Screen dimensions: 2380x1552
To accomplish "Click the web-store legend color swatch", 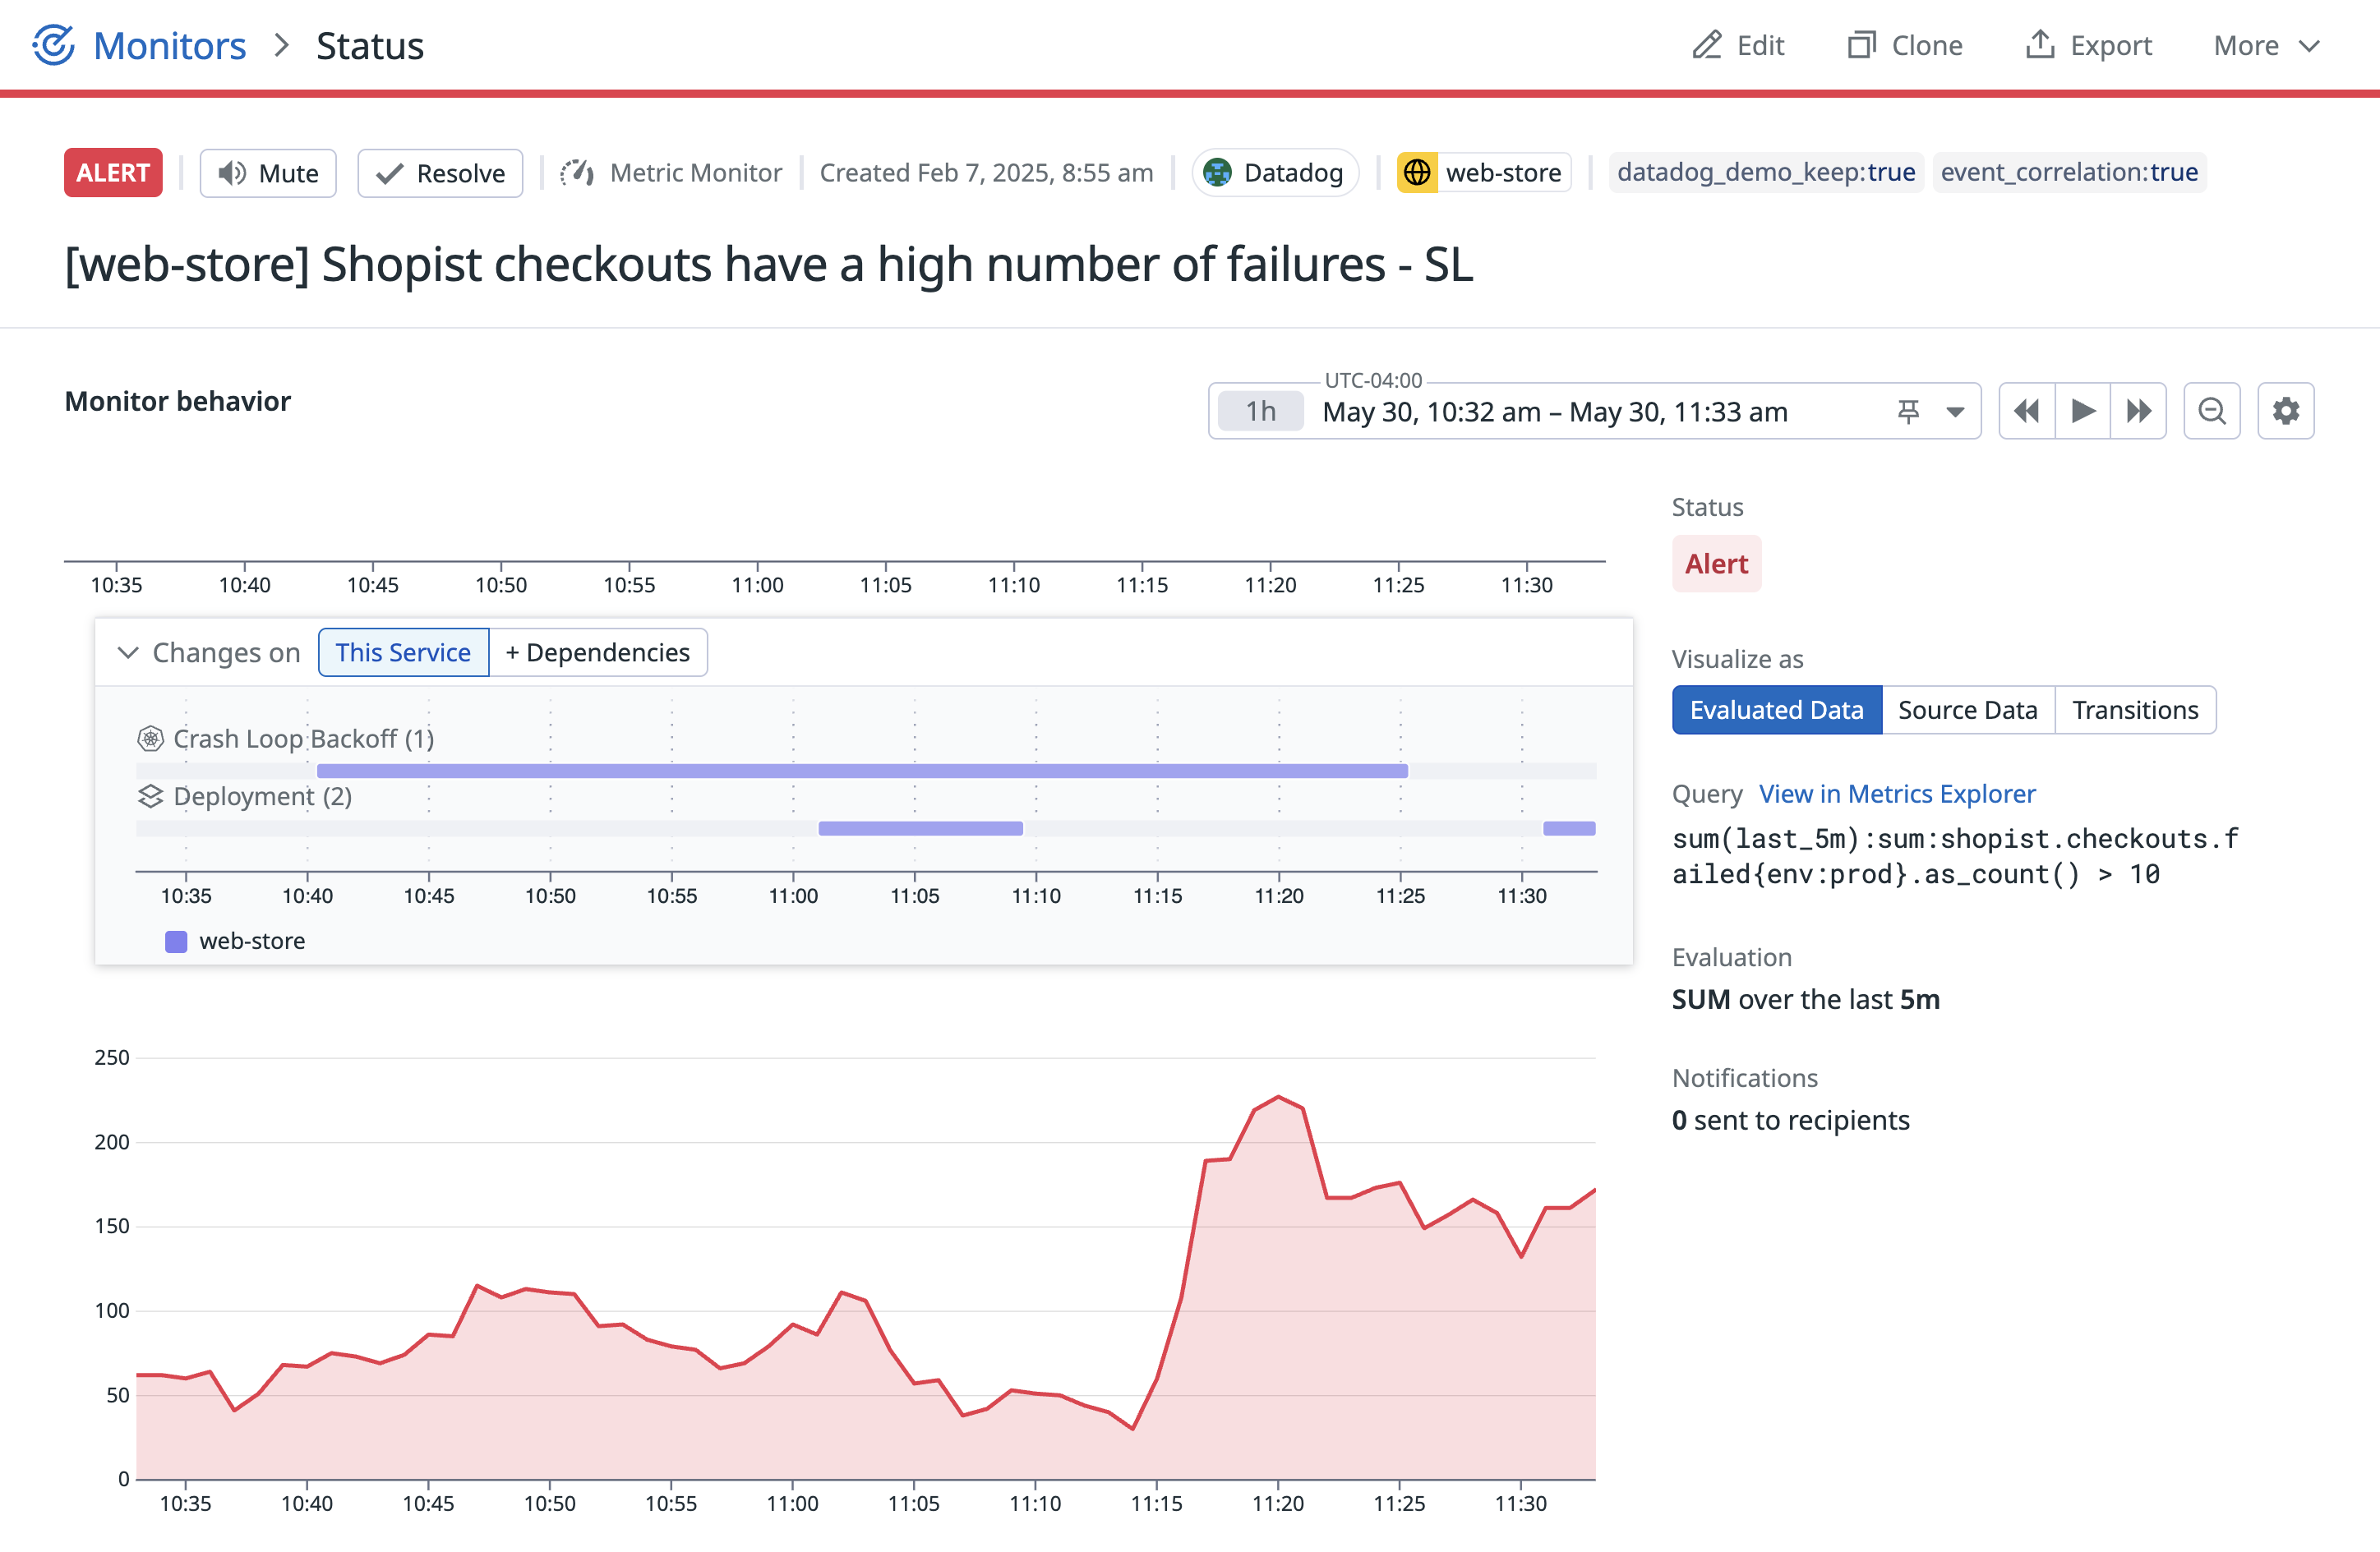I will click(x=176, y=941).
